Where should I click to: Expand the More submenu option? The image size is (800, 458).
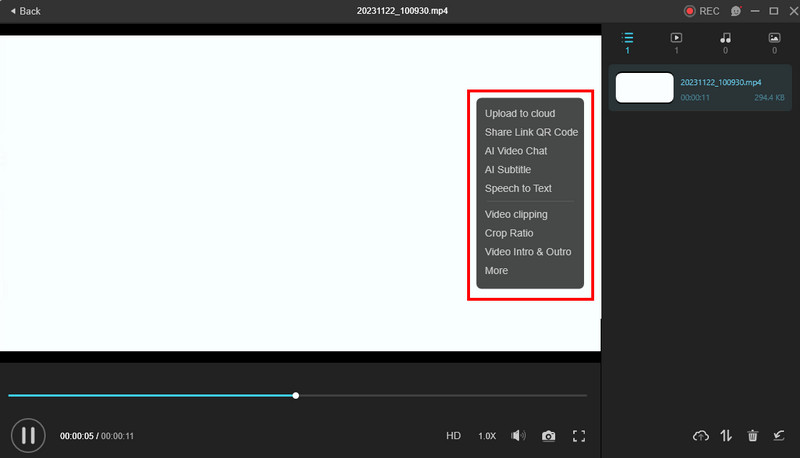coord(496,270)
